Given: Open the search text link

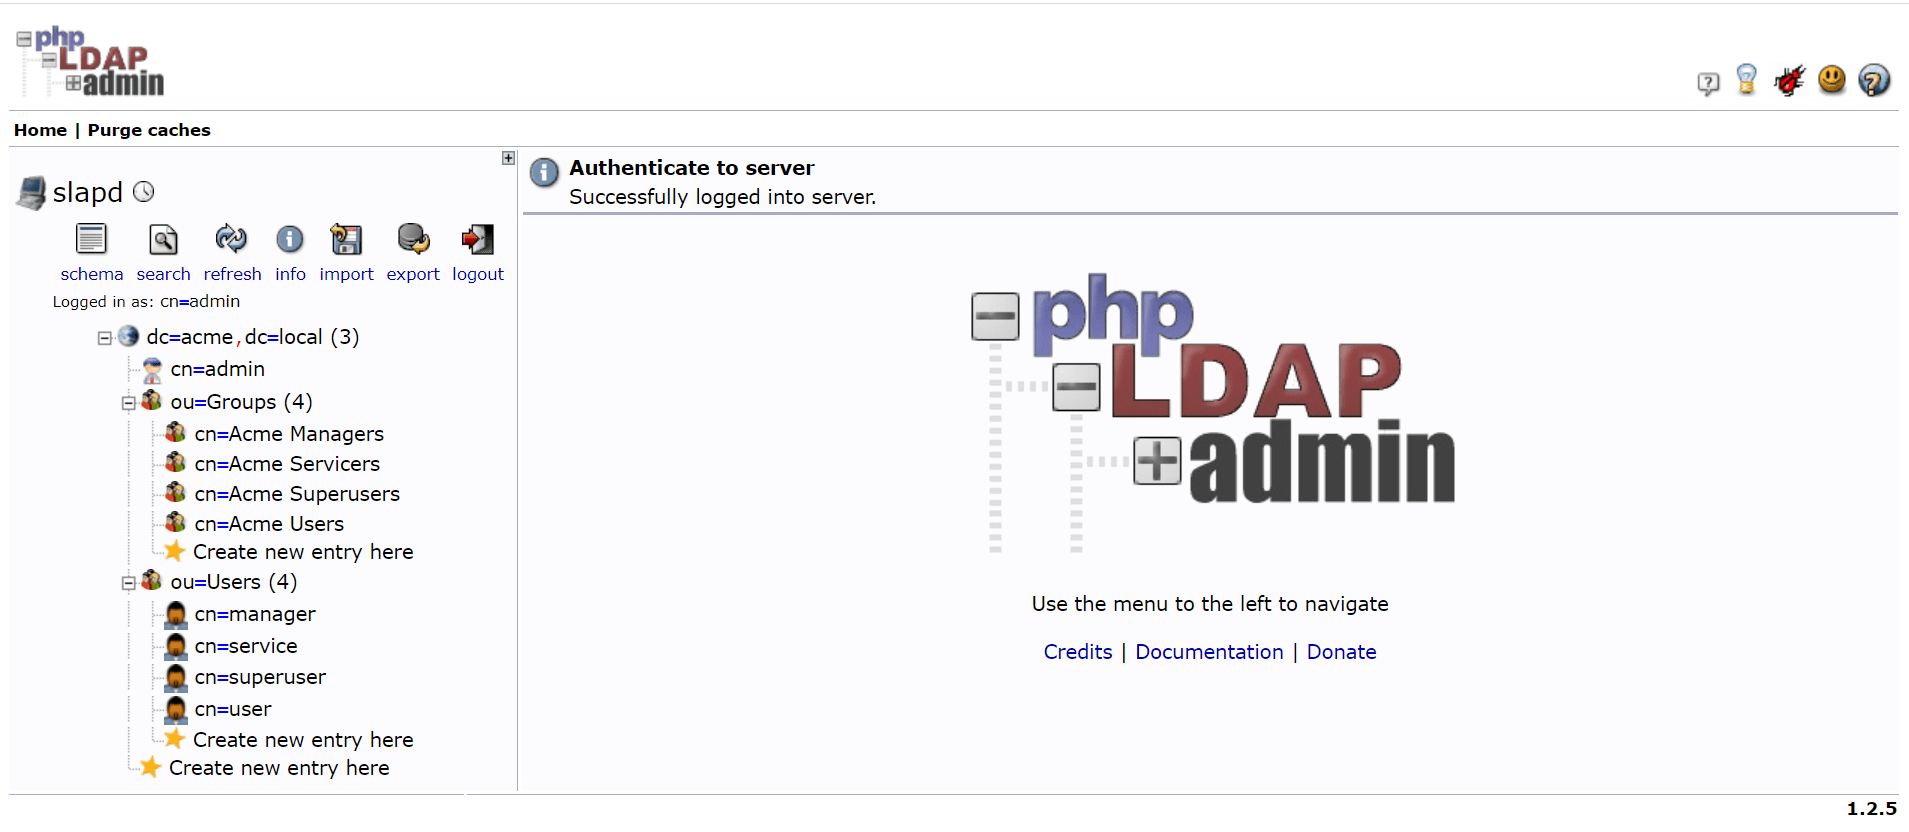Looking at the screenshot, I should click(x=163, y=274).
